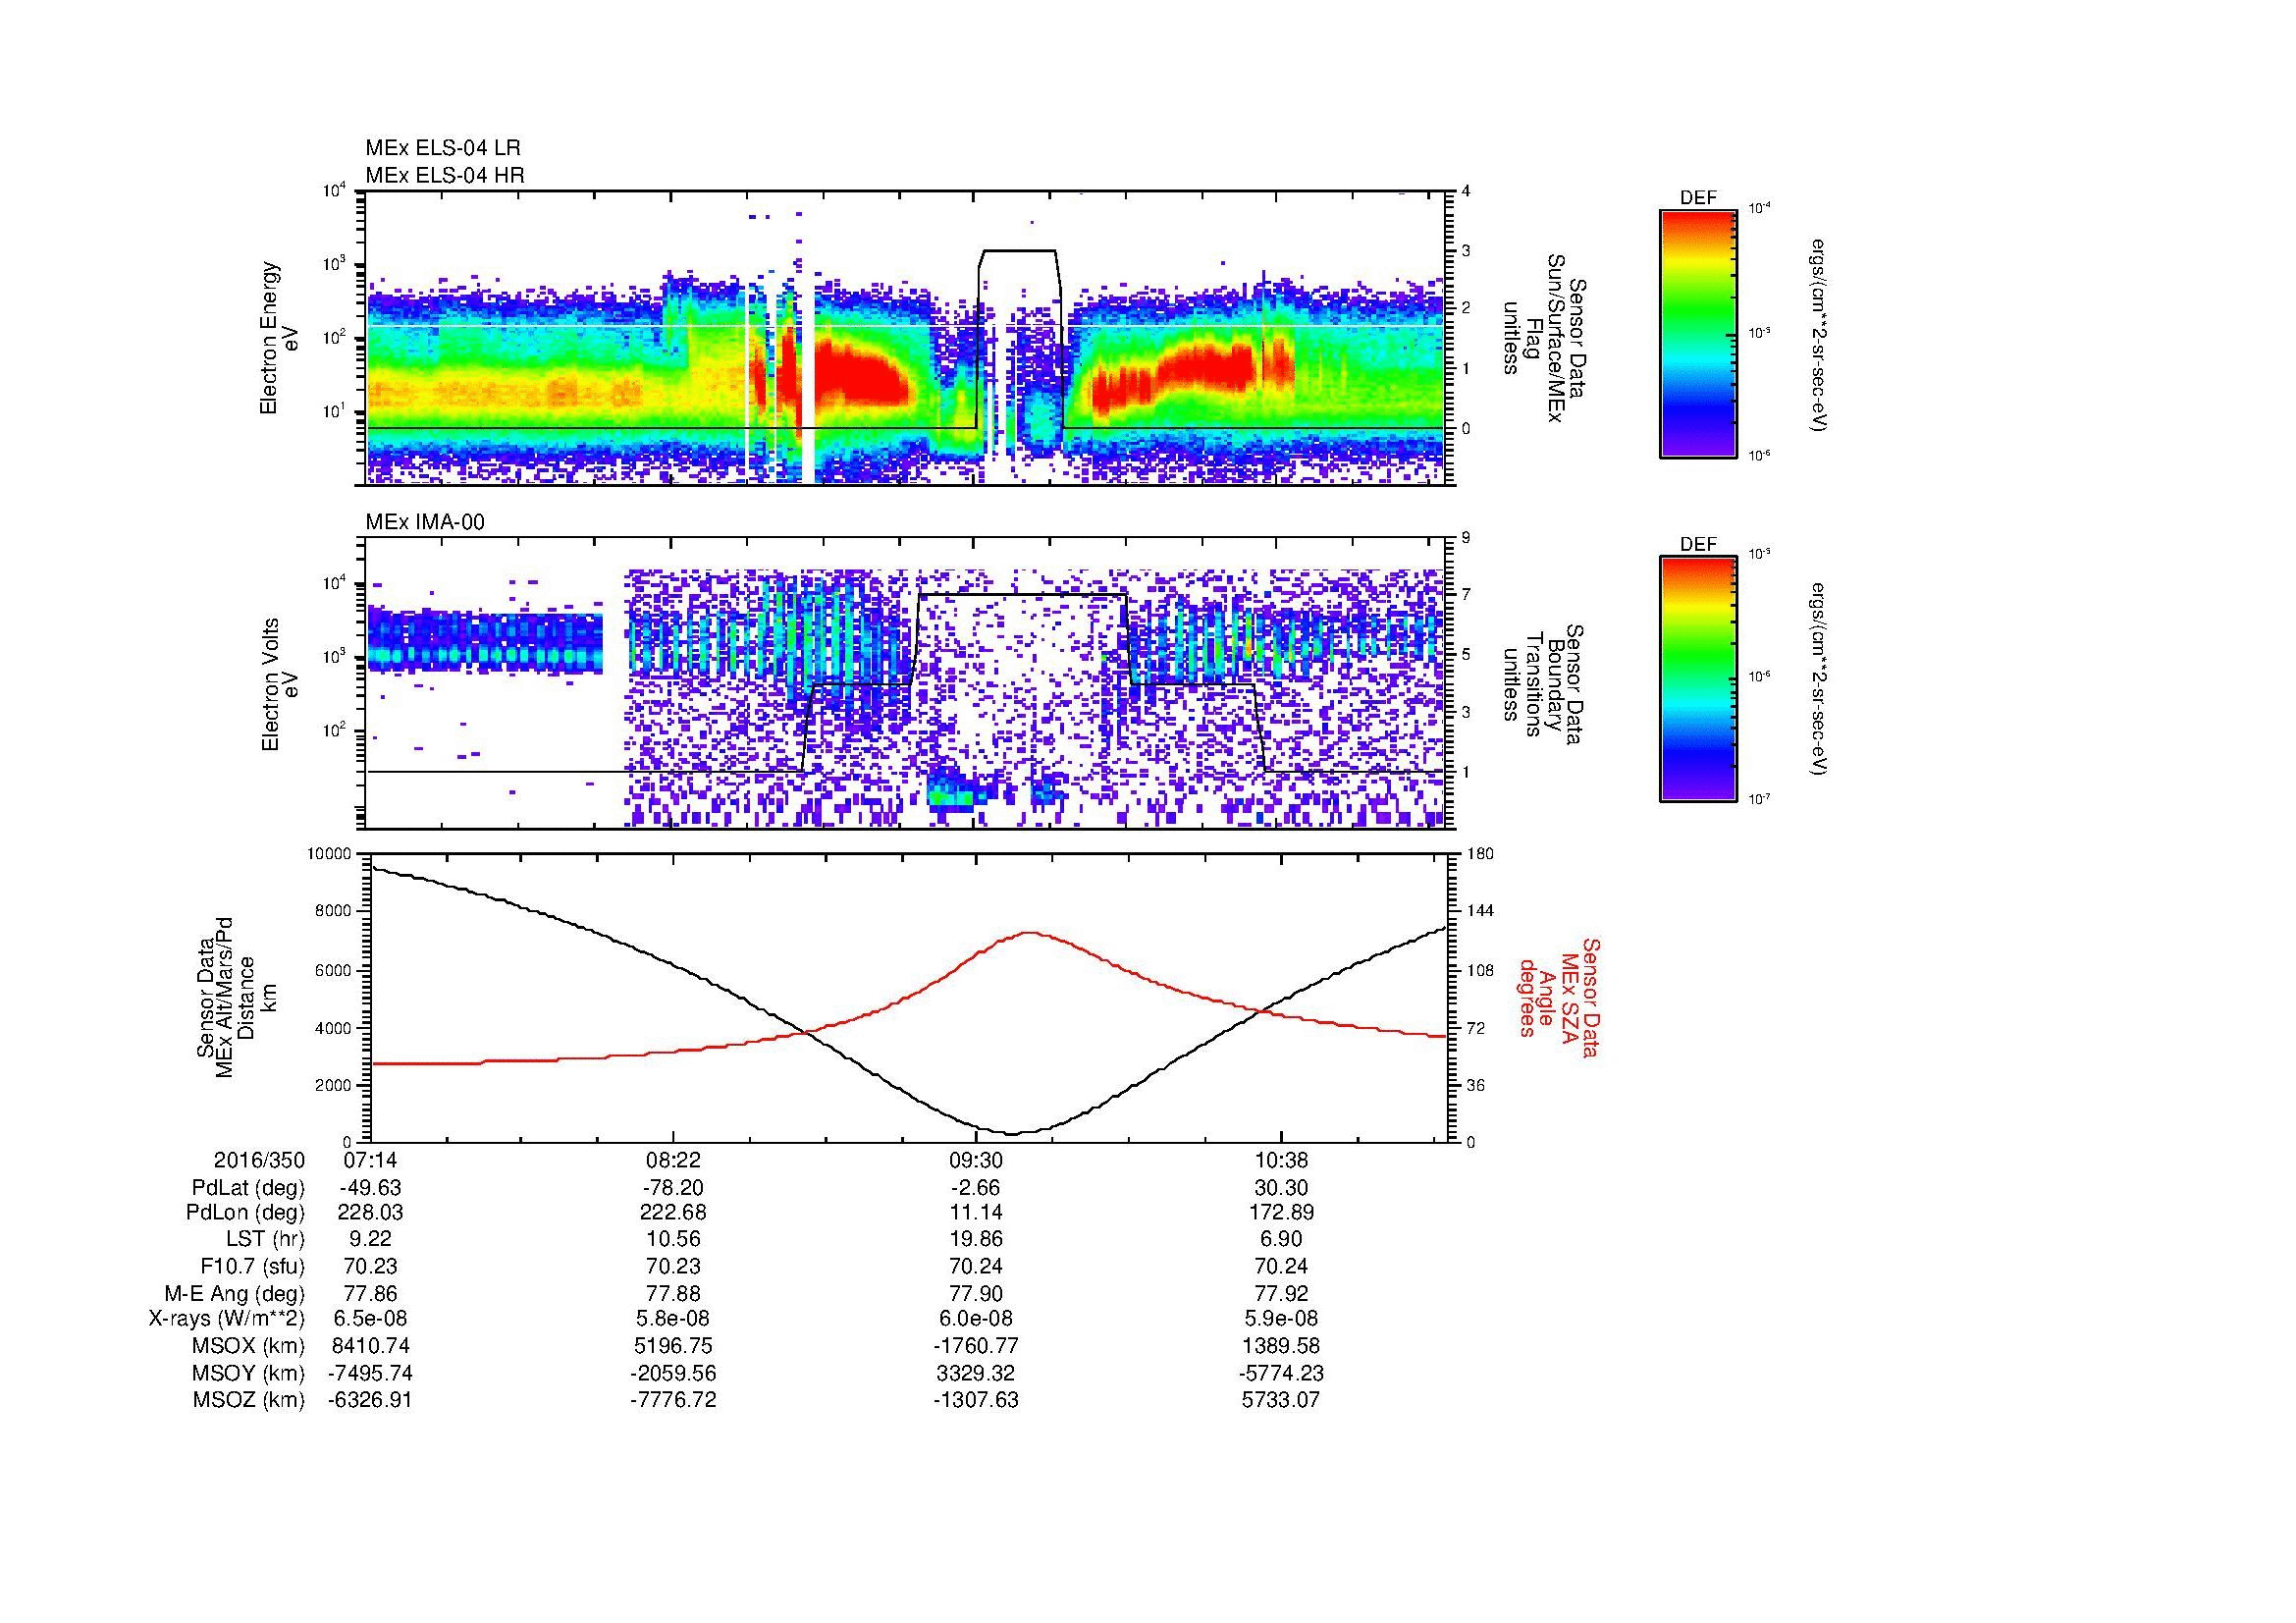Click the 10:38 time tick label
This screenshot has width=2296, height=1623.
(x=1281, y=1161)
